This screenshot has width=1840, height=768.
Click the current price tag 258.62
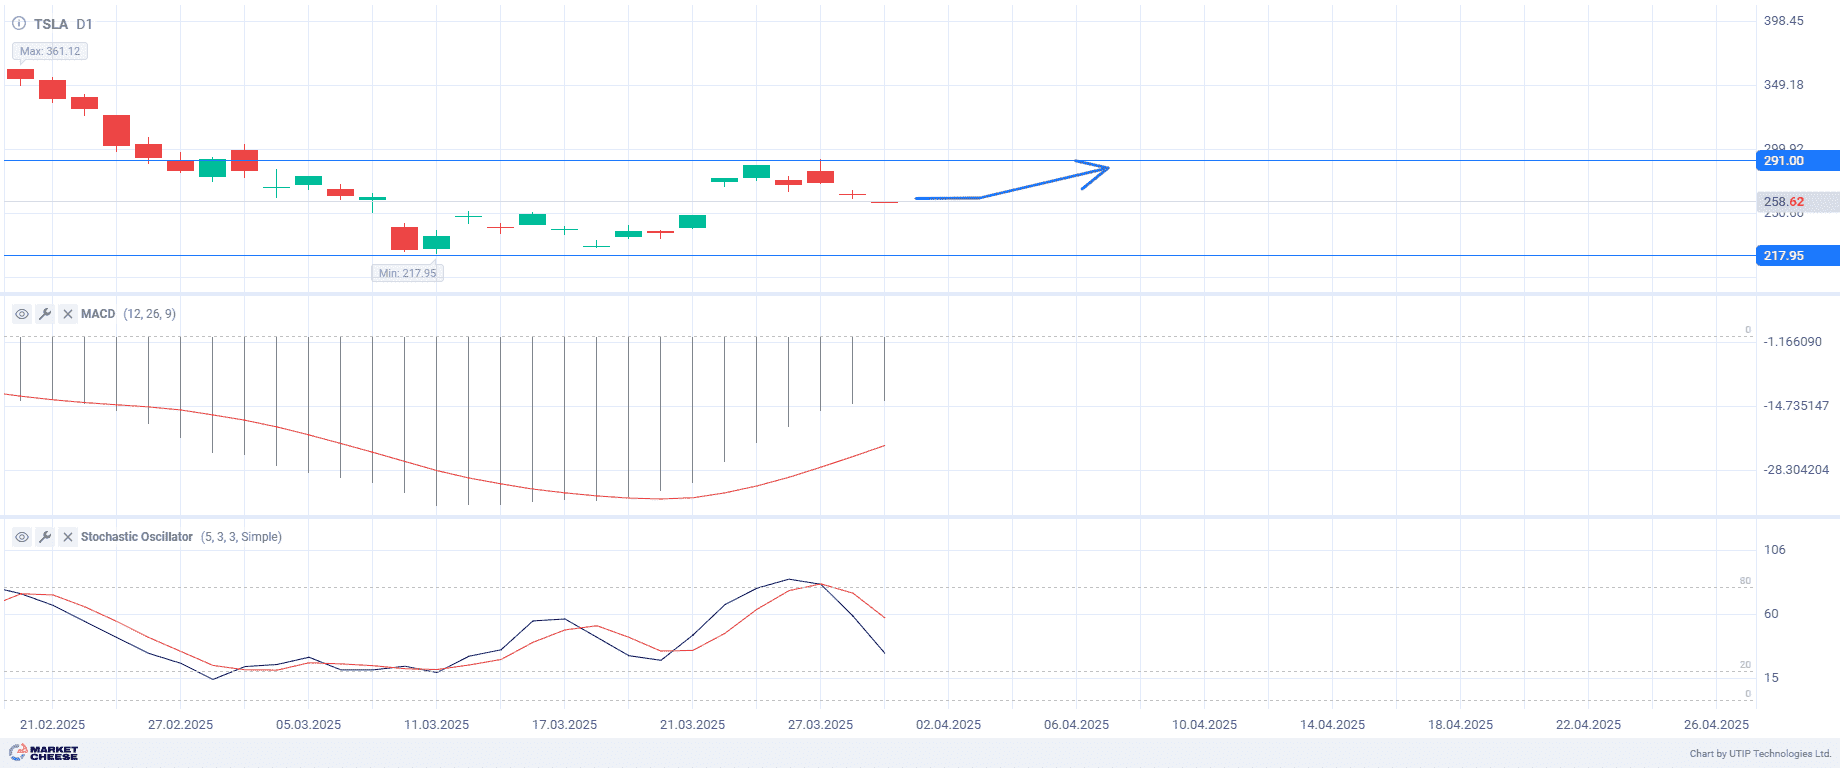(x=1797, y=202)
